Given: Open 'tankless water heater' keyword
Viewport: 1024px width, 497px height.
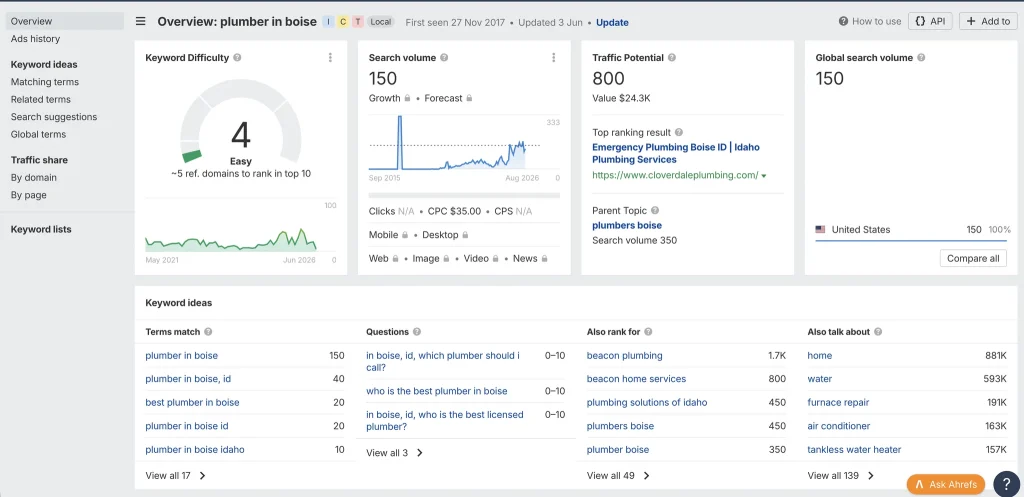Looking at the screenshot, I should [854, 449].
